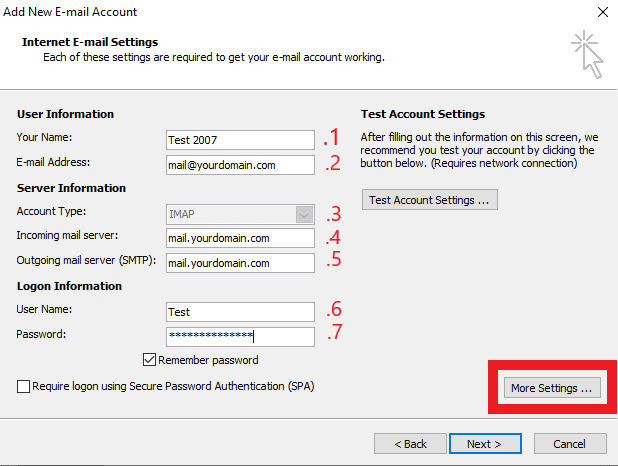Screen dimensions: 618x466
Task: Click the red number 1 annotation
Action: tap(332, 138)
